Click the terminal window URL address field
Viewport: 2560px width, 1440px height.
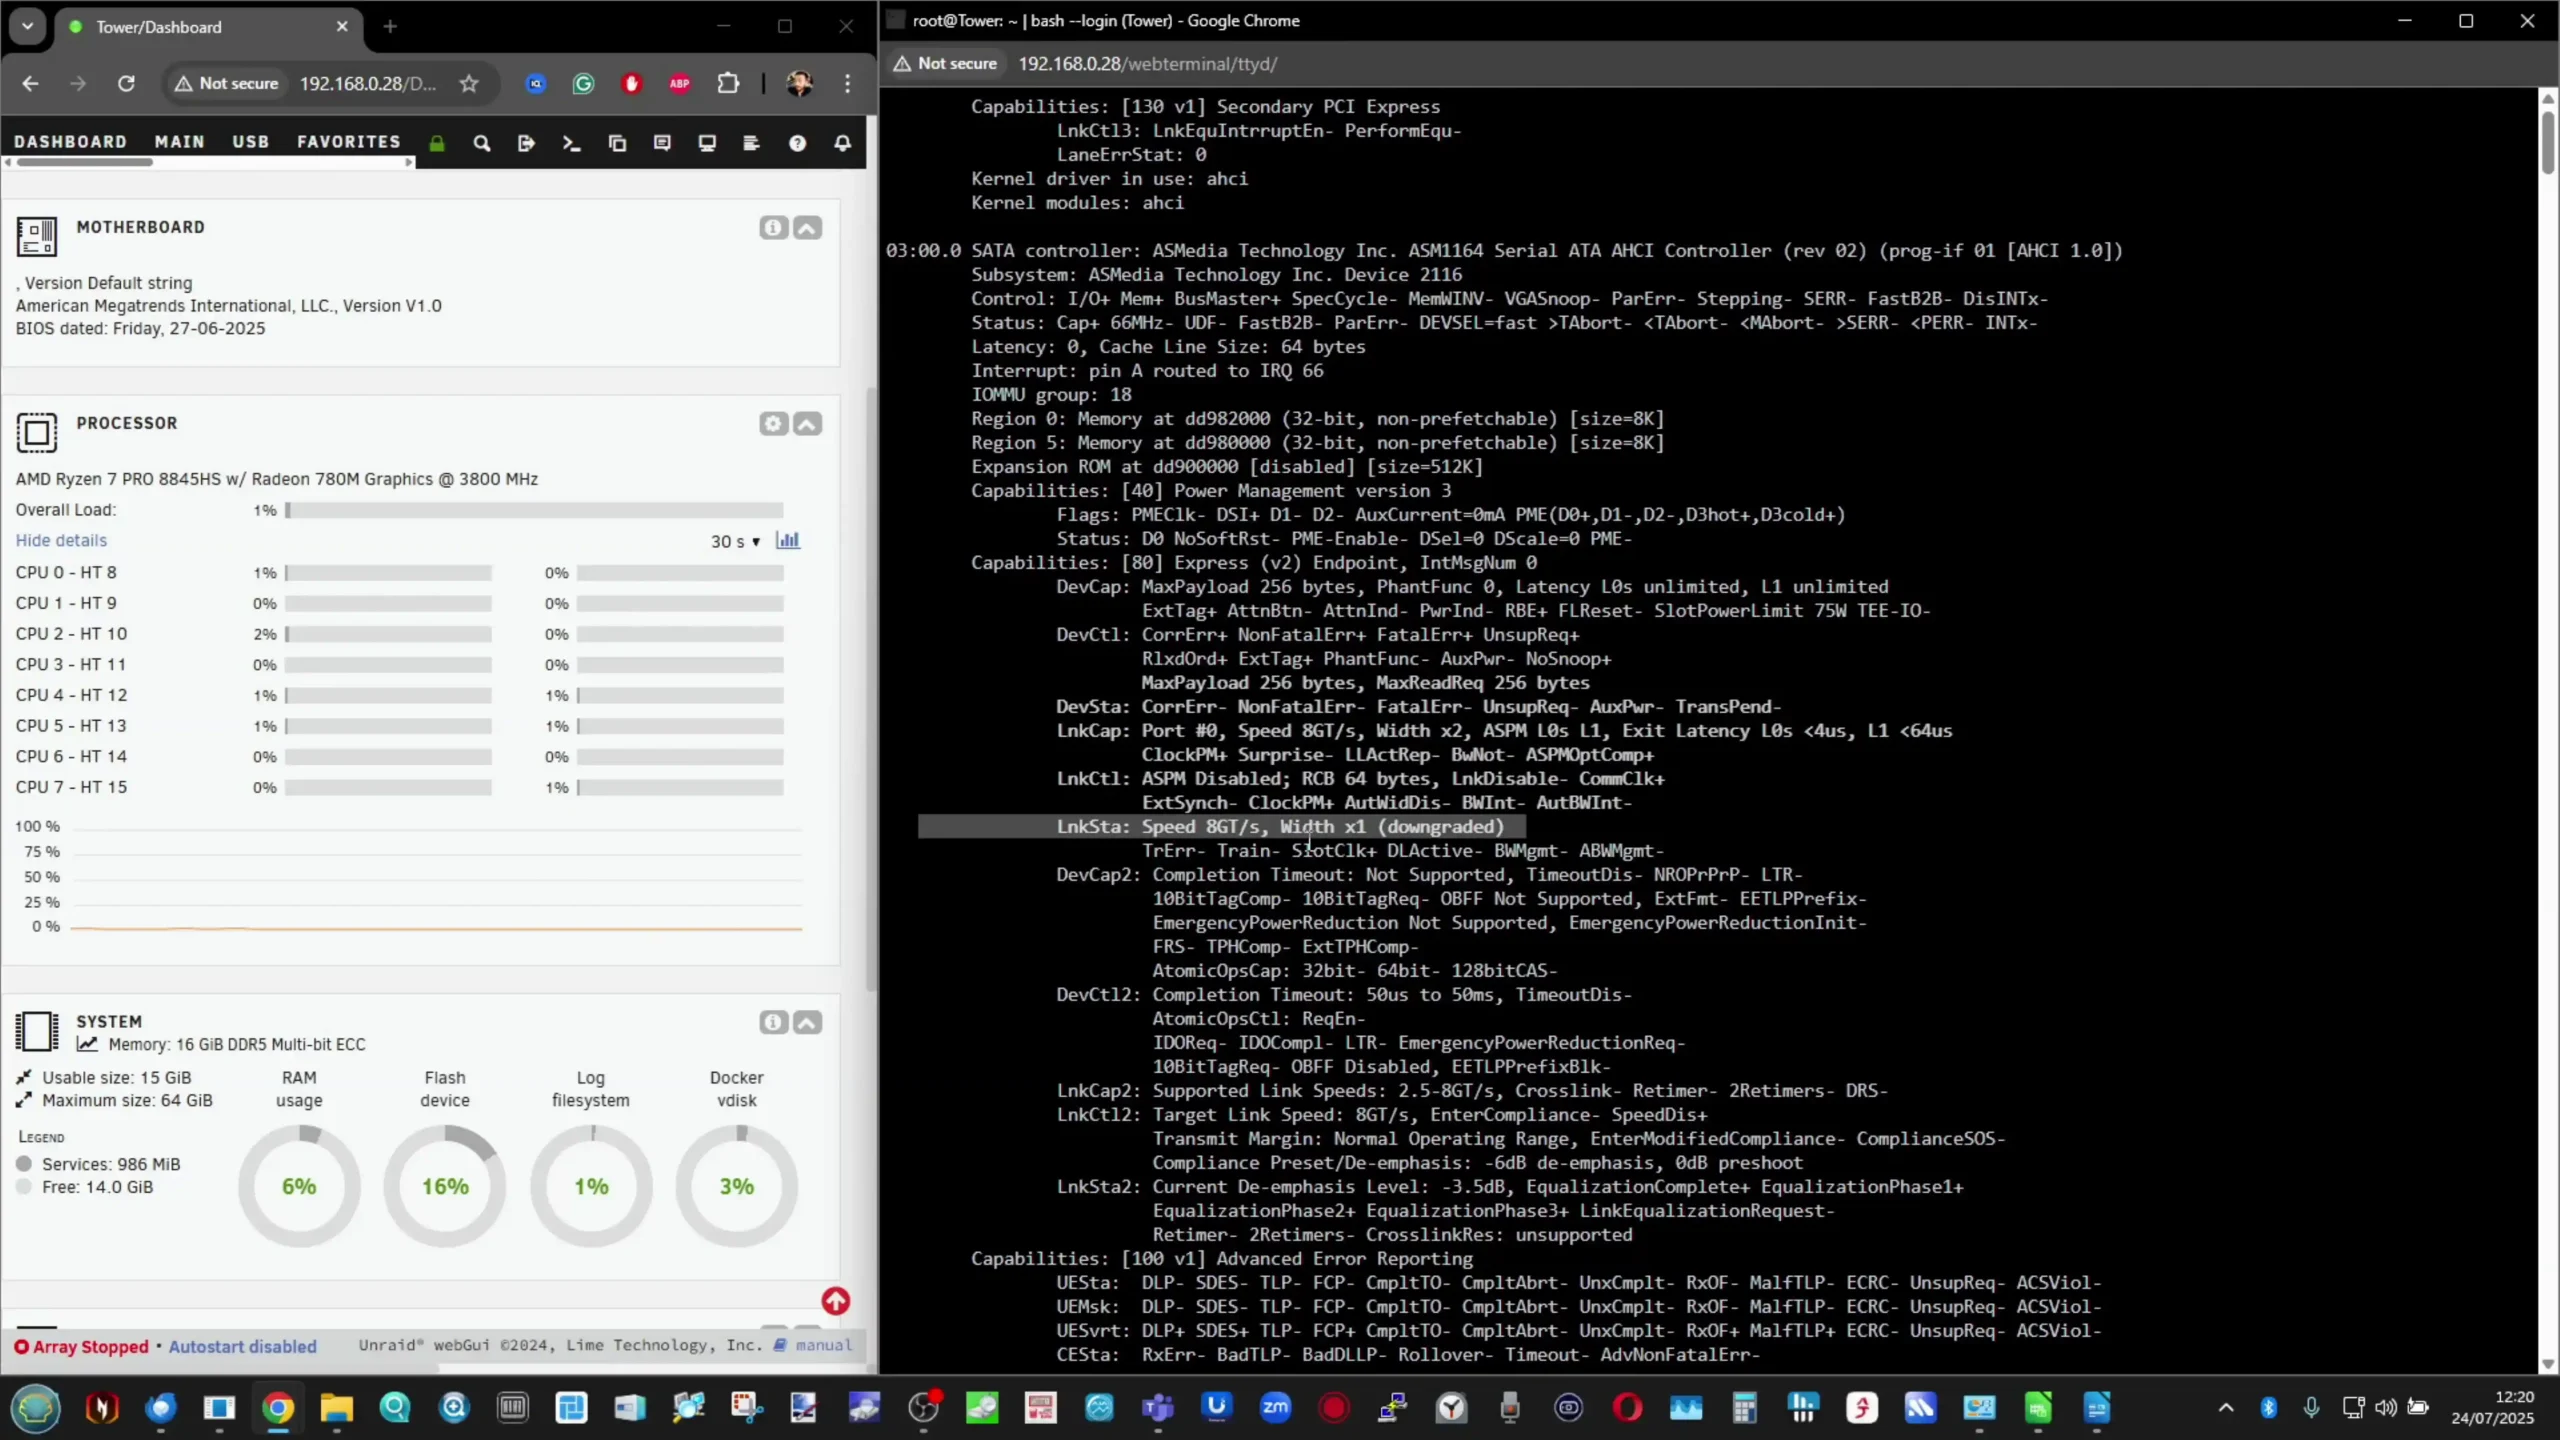pos(1148,64)
